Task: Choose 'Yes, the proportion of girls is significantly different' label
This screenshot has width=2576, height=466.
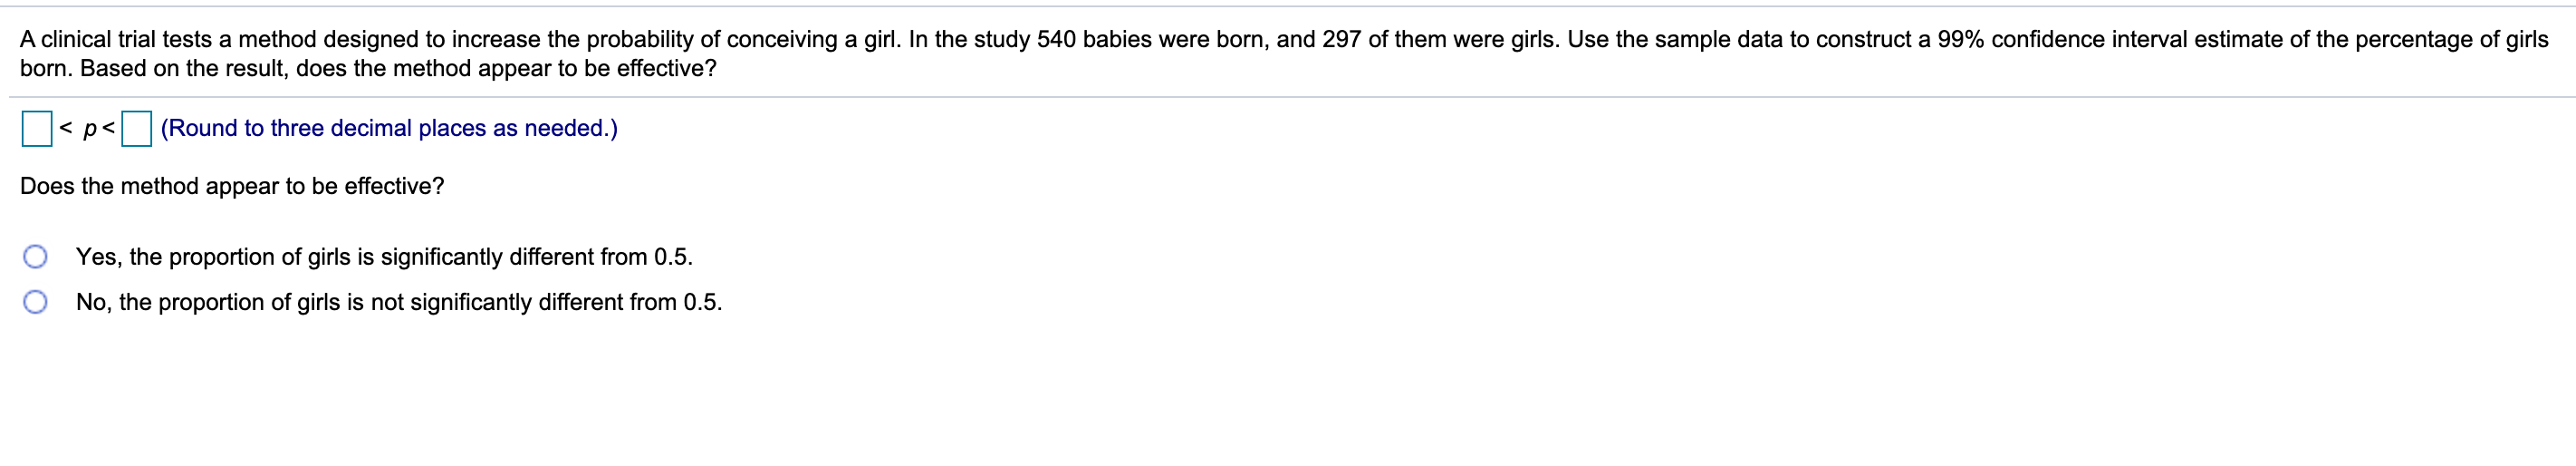Action: point(384,257)
